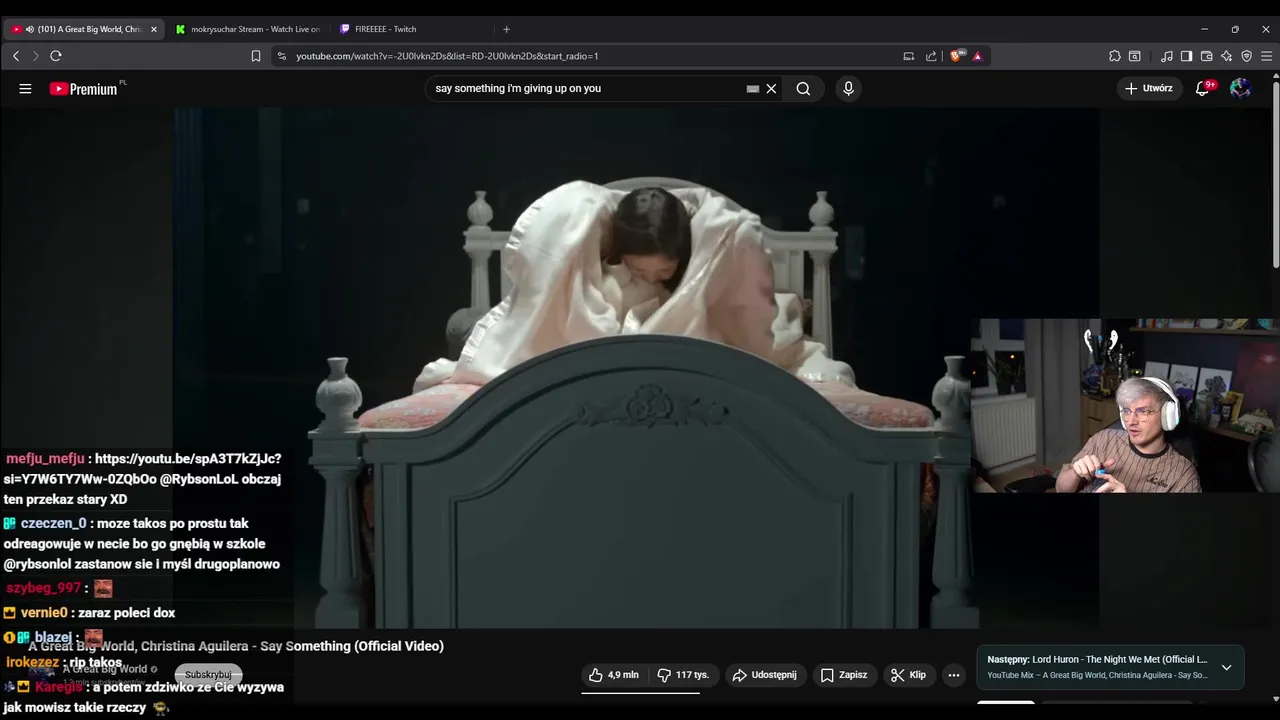The height and width of the screenshot is (720, 1280).
Task: Open site settings icon in address bar
Action: (282, 56)
